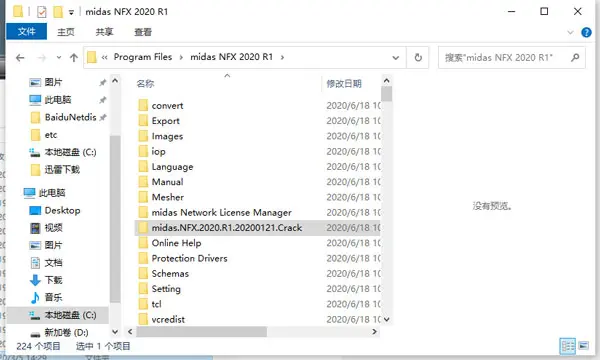Open the Help question mark icon
The height and width of the screenshot is (360, 600).
(x=586, y=32)
